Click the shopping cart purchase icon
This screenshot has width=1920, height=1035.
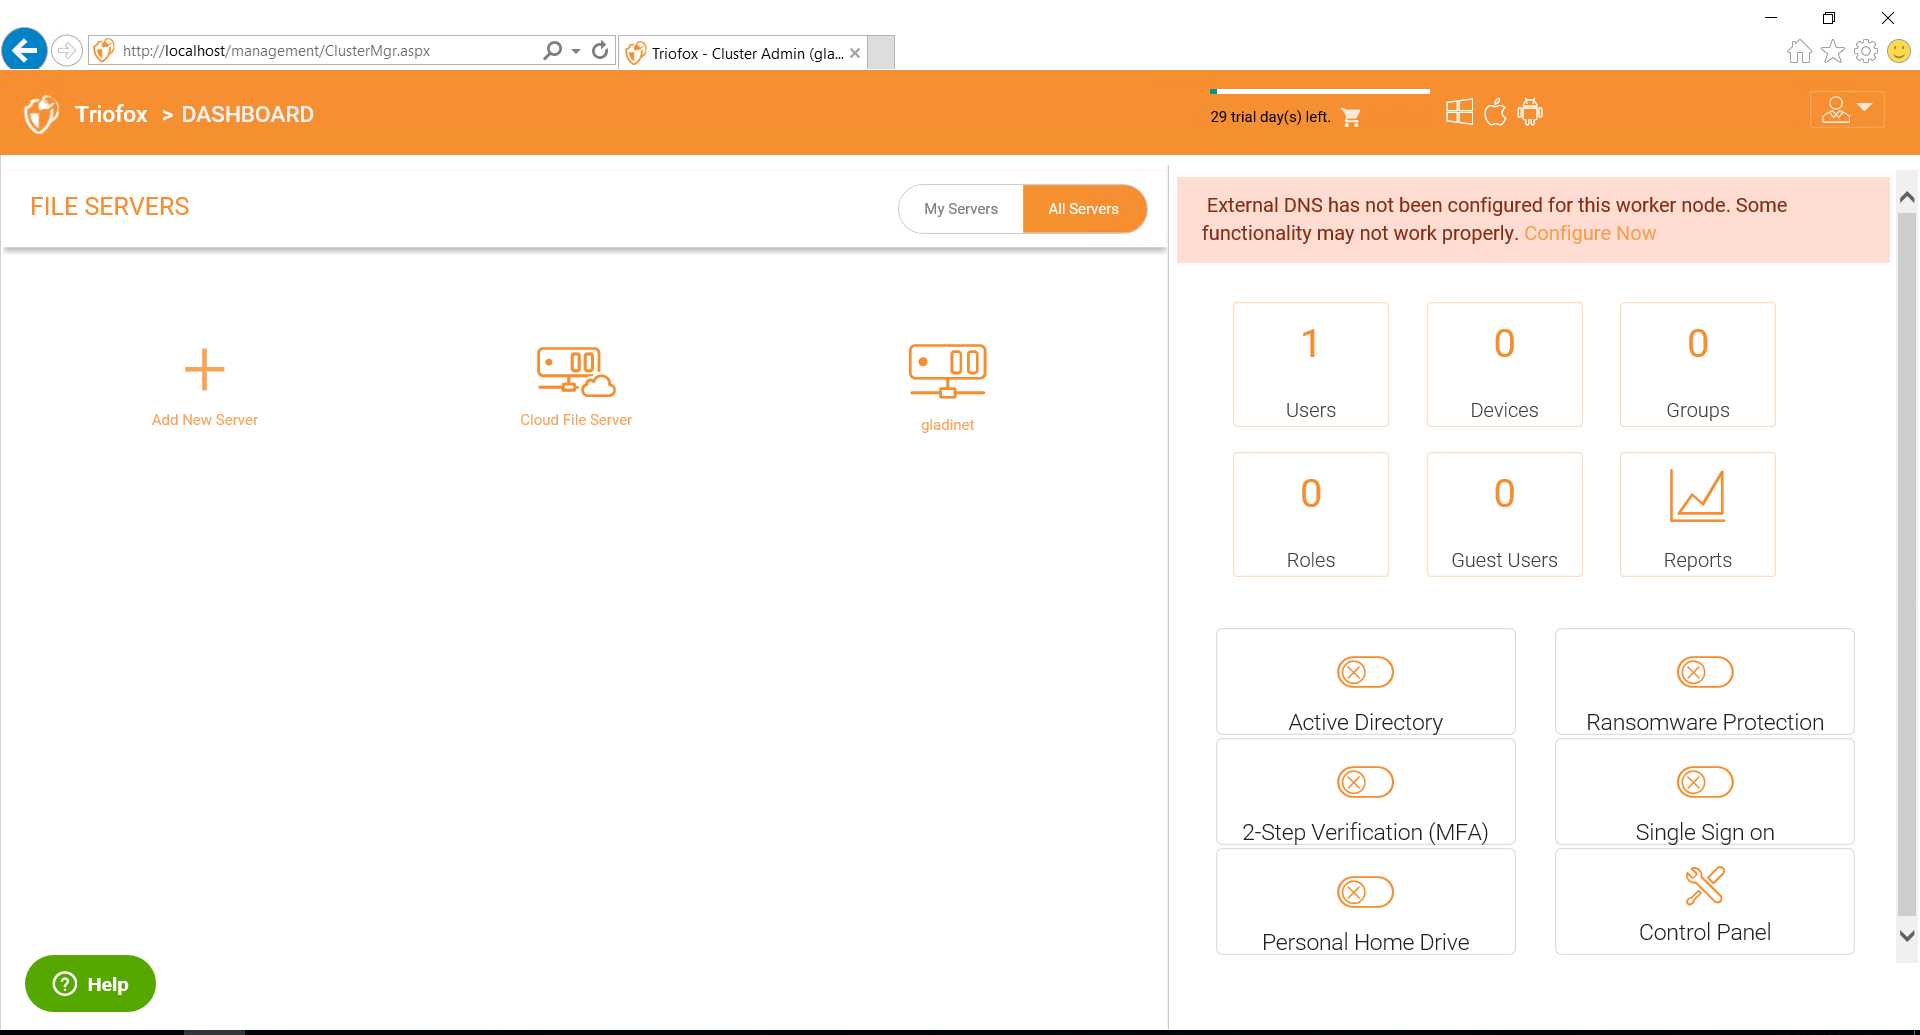pyautogui.click(x=1351, y=117)
